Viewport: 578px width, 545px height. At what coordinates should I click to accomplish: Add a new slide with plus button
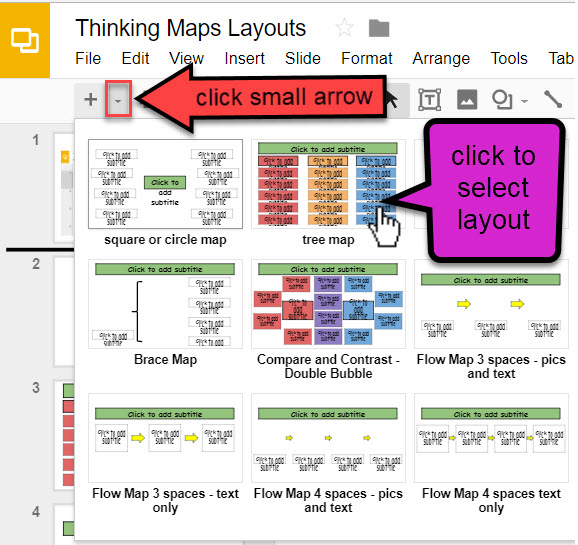90,100
